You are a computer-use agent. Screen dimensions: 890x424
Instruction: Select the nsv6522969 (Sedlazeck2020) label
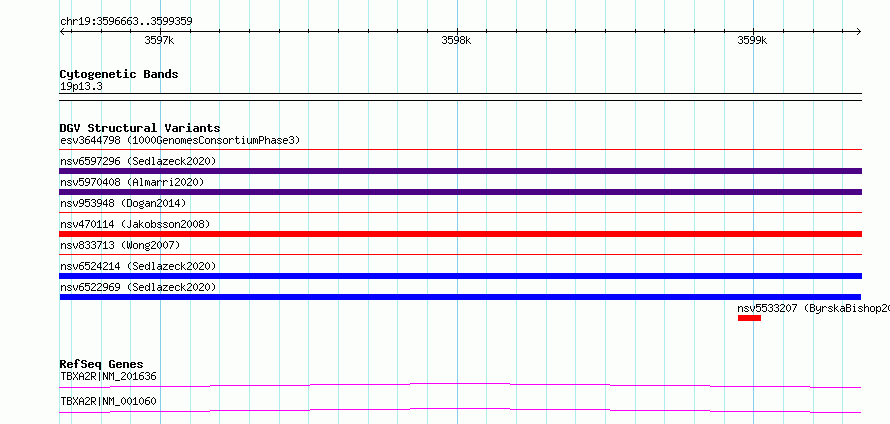click(x=138, y=287)
